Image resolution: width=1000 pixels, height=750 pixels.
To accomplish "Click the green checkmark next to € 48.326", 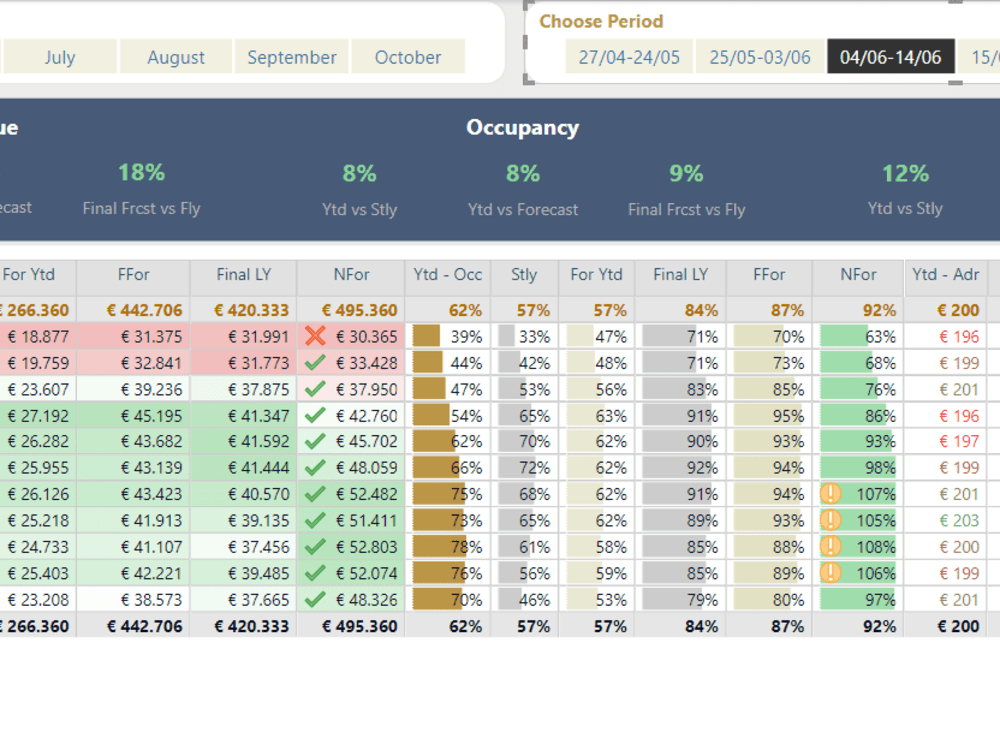I will (x=315, y=600).
